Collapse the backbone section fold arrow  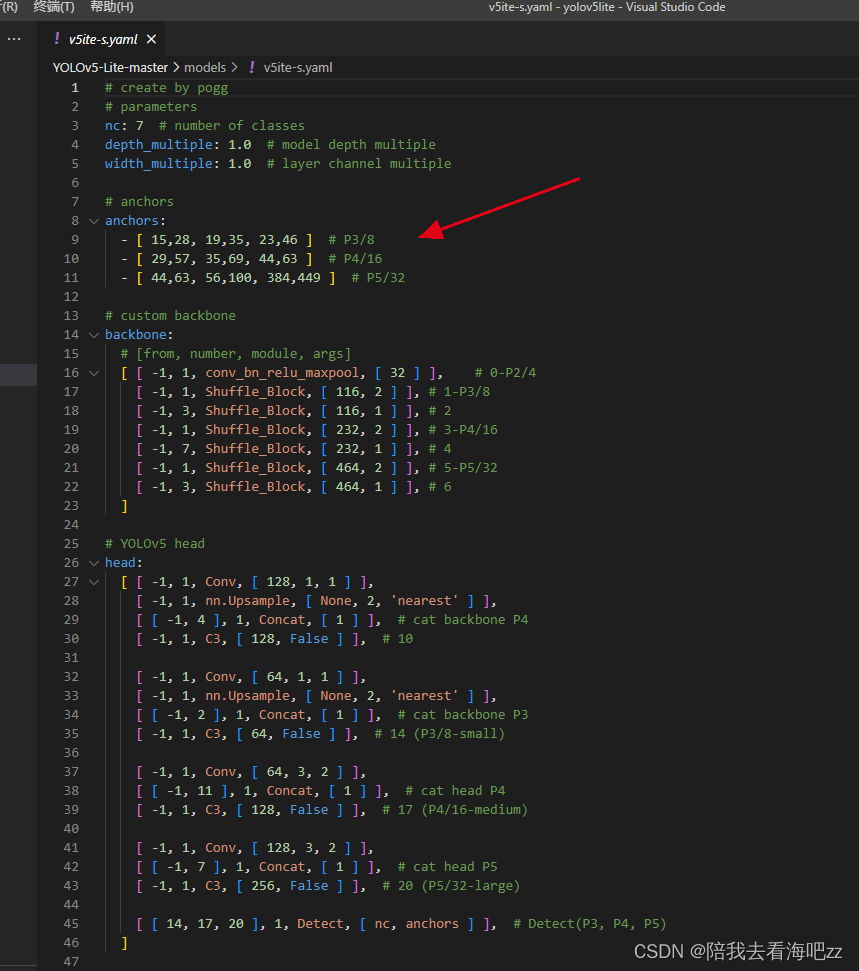click(94, 335)
